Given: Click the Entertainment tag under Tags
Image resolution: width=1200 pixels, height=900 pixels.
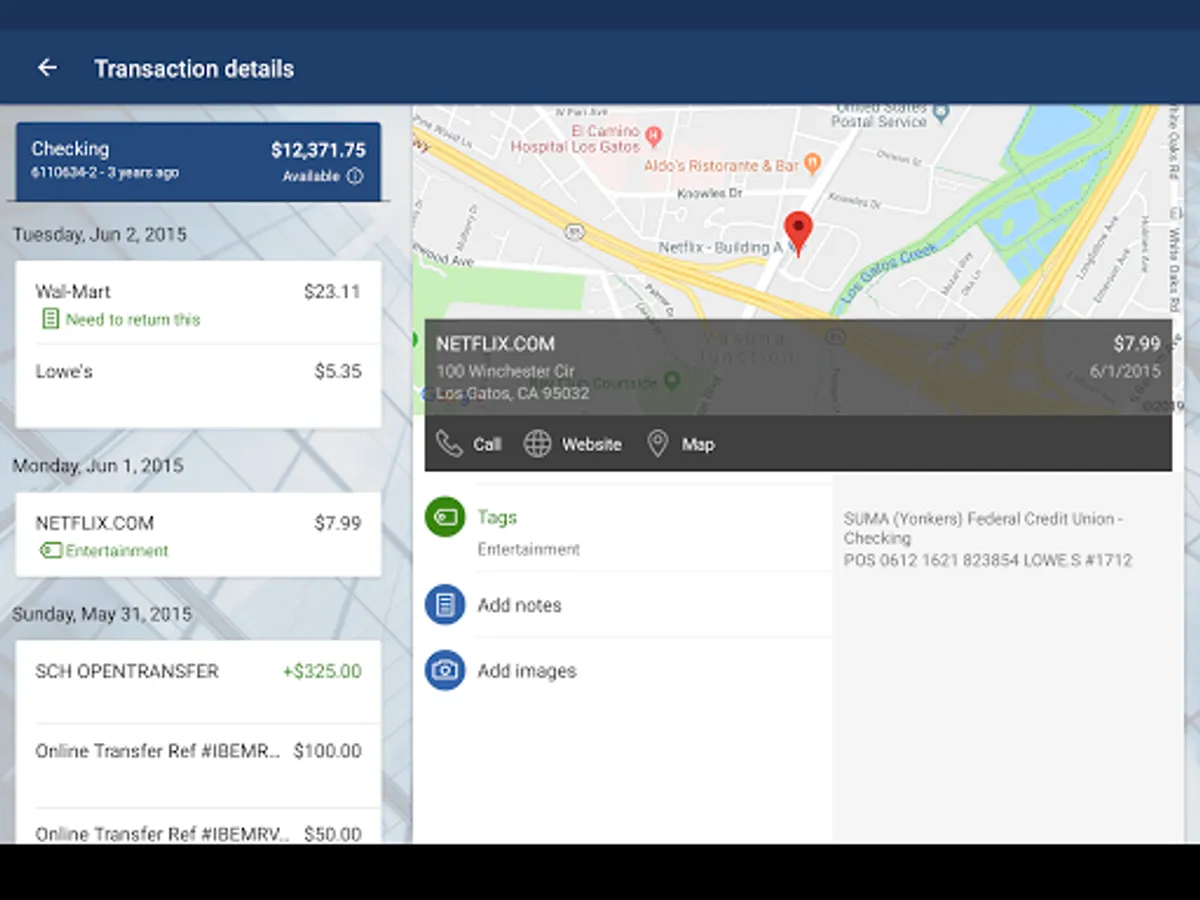Looking at the screenshot, I should [x=528, y=549].
